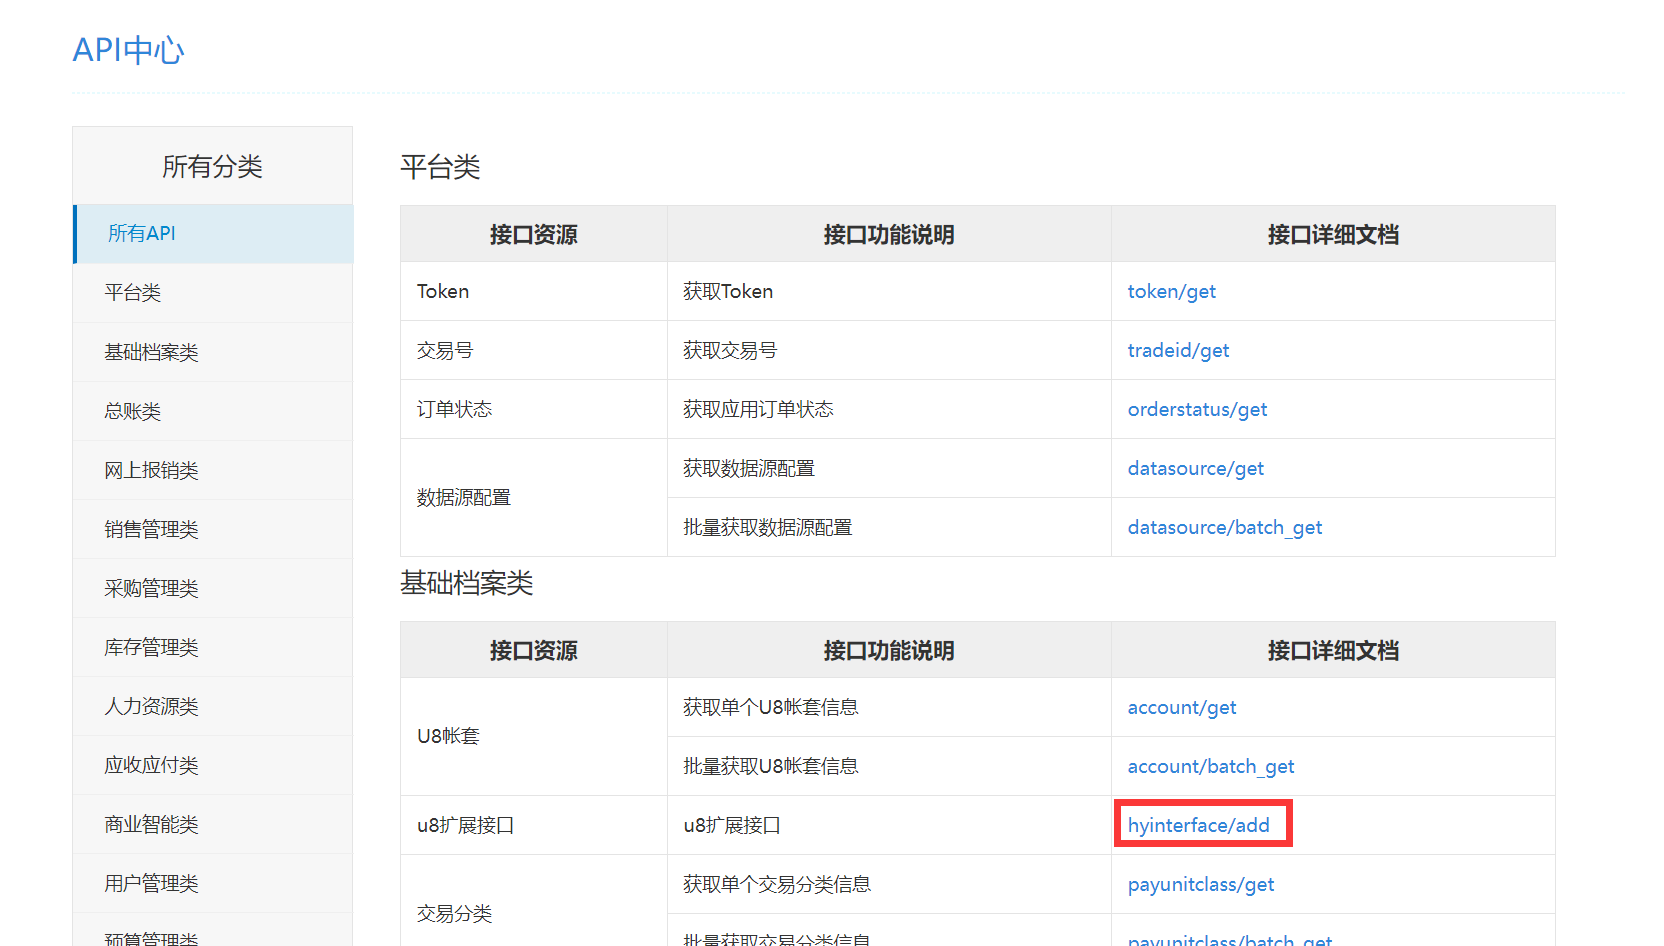Choose 基础档案类 from the sidebar
The height and width of the screenshot is (946, 1664).
click(151, 352)
